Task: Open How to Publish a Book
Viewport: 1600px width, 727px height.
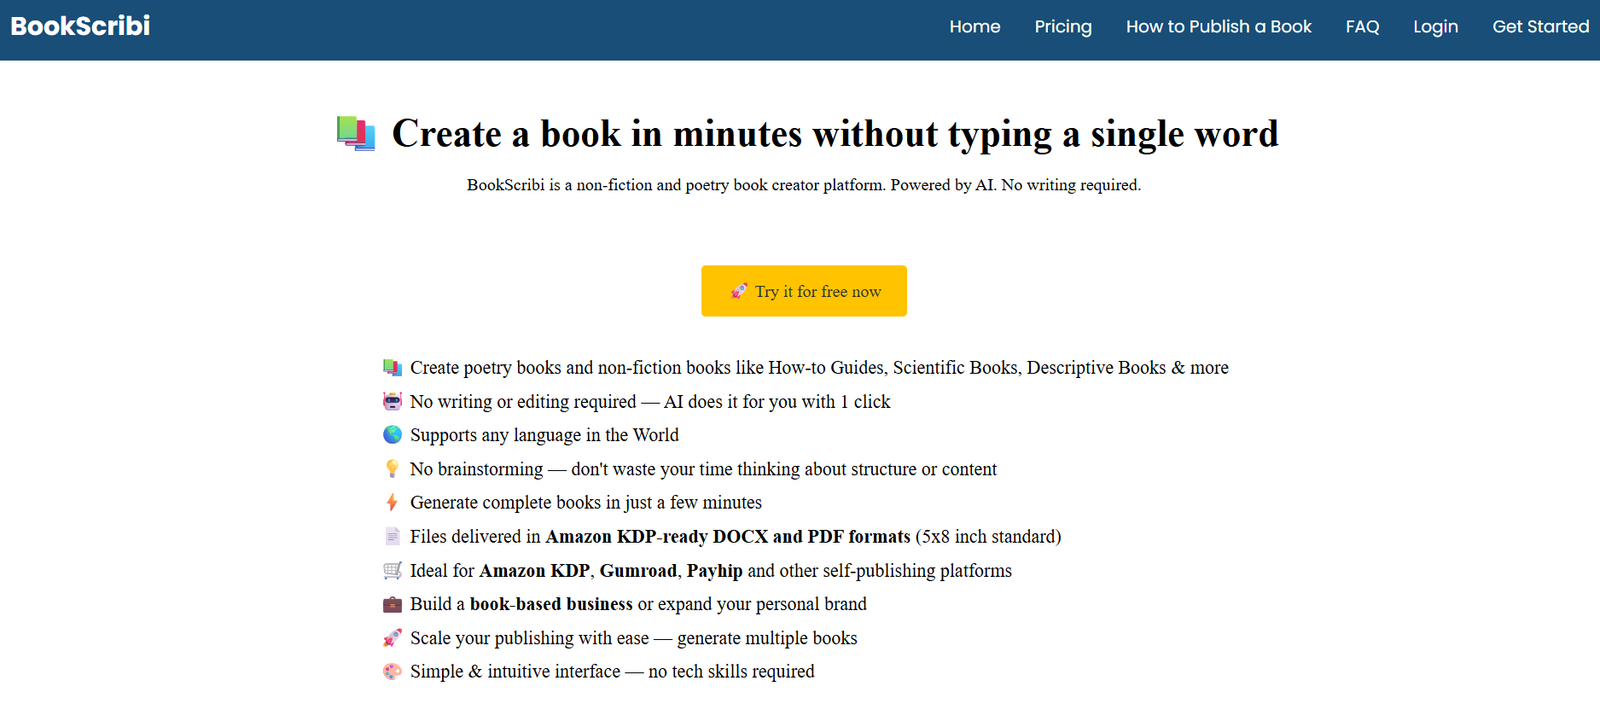Action: click(1218, 27)
